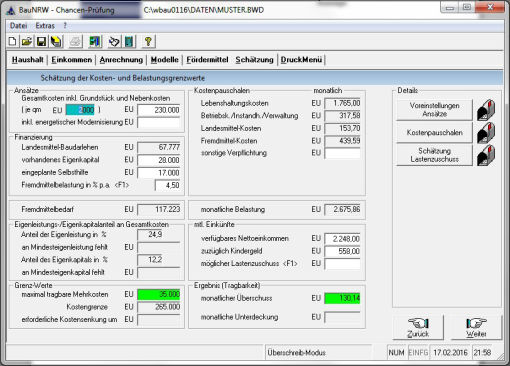510x366 pixels.
Task: Click the Landesmittel-Baudarlehen field 67.777
Action: pyautogui.click(x=159, y=147)
